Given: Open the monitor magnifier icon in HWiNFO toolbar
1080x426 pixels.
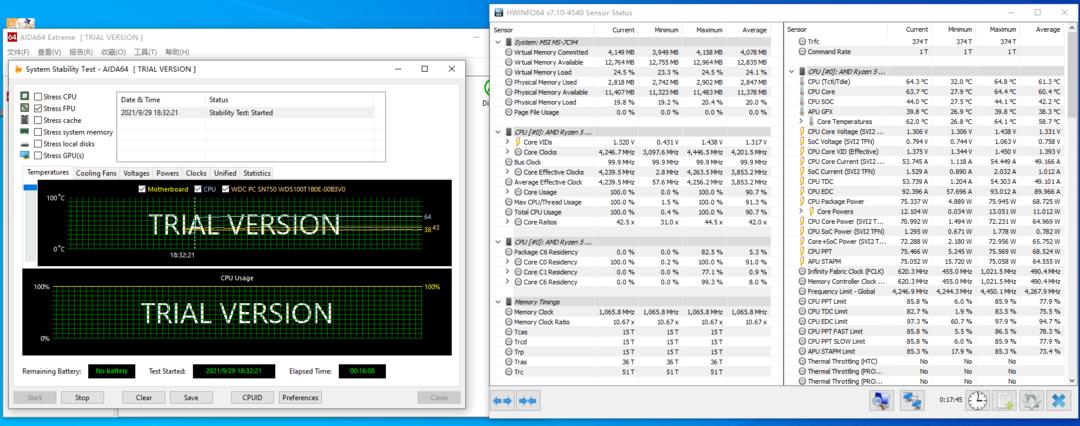Looking at the screenshot, I should tap(882, 400).
